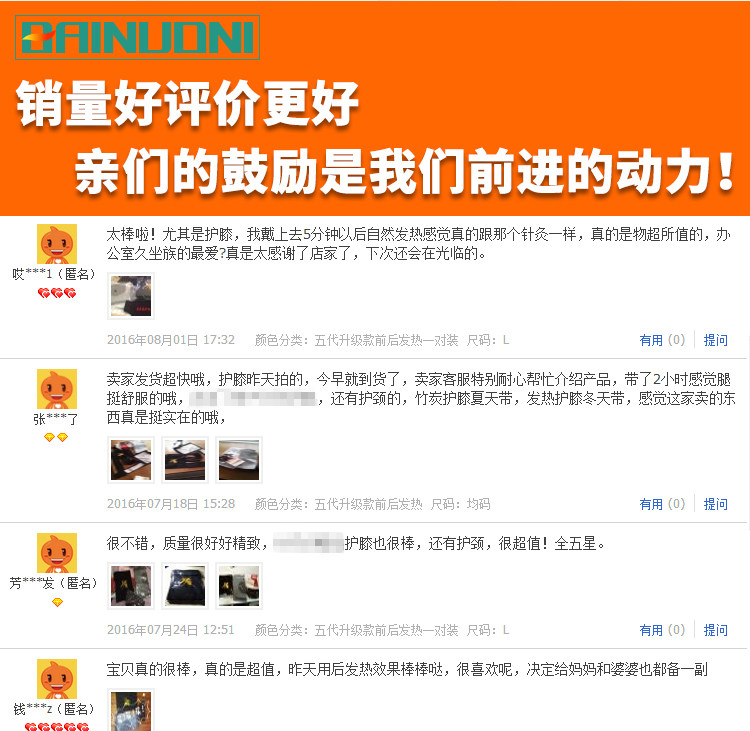Screen dimensions: 750x731
Task: Open avatar of reviewer 芳***发
Action: (57, 553)
